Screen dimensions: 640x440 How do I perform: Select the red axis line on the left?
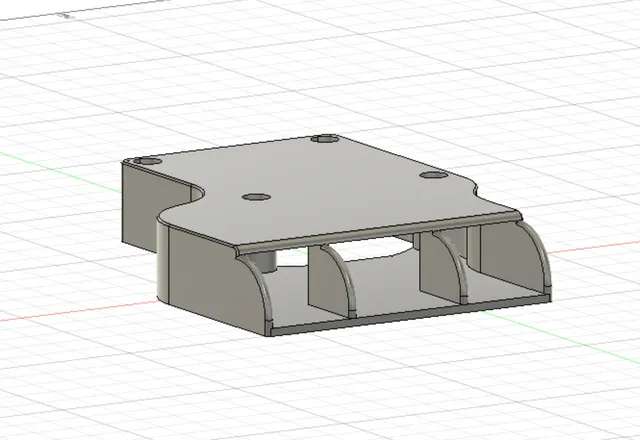[78, 311]
